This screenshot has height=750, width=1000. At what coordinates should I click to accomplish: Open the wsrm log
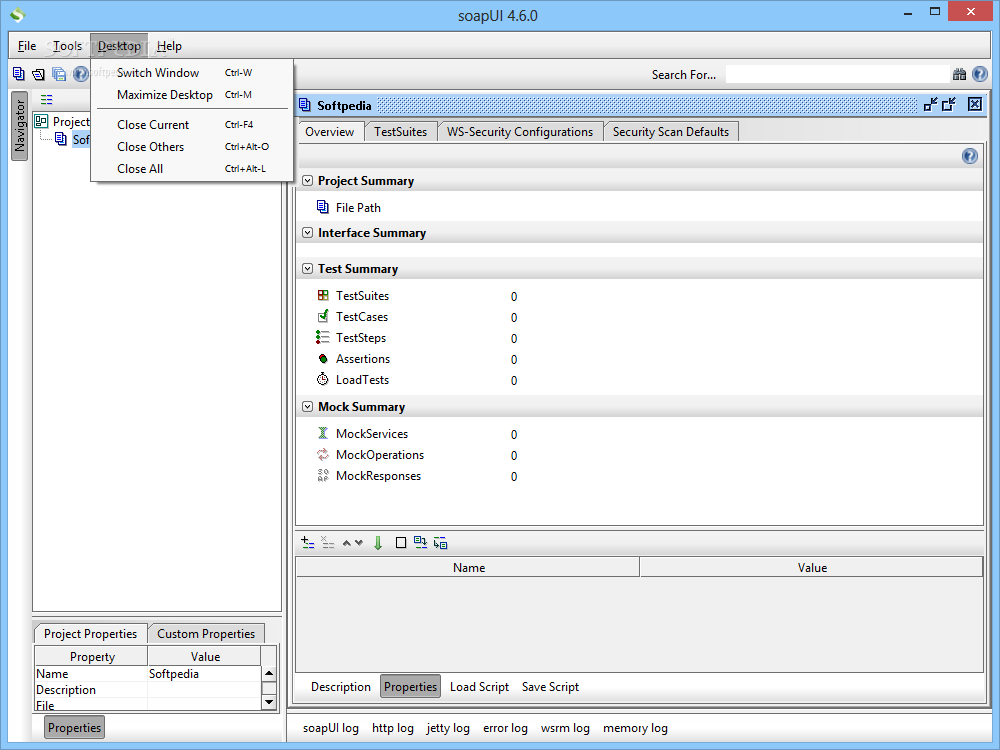tap(565, 728)
